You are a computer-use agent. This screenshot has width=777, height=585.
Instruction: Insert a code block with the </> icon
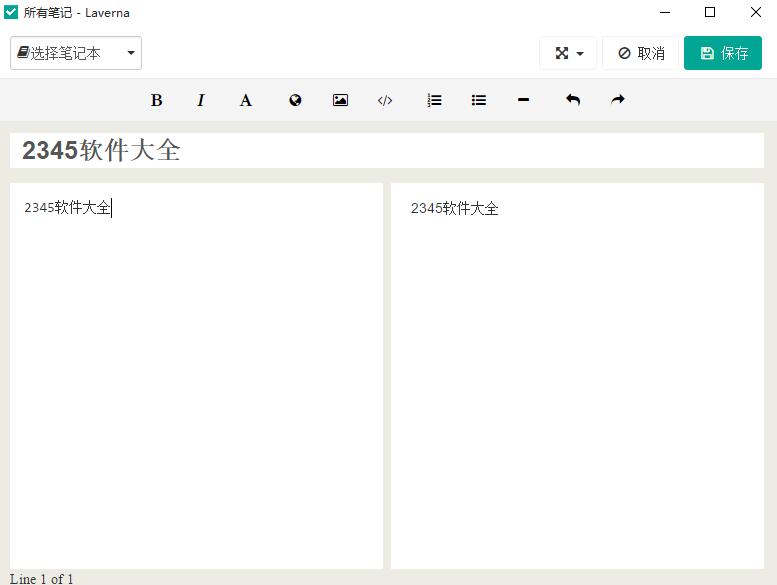[385, 100]
